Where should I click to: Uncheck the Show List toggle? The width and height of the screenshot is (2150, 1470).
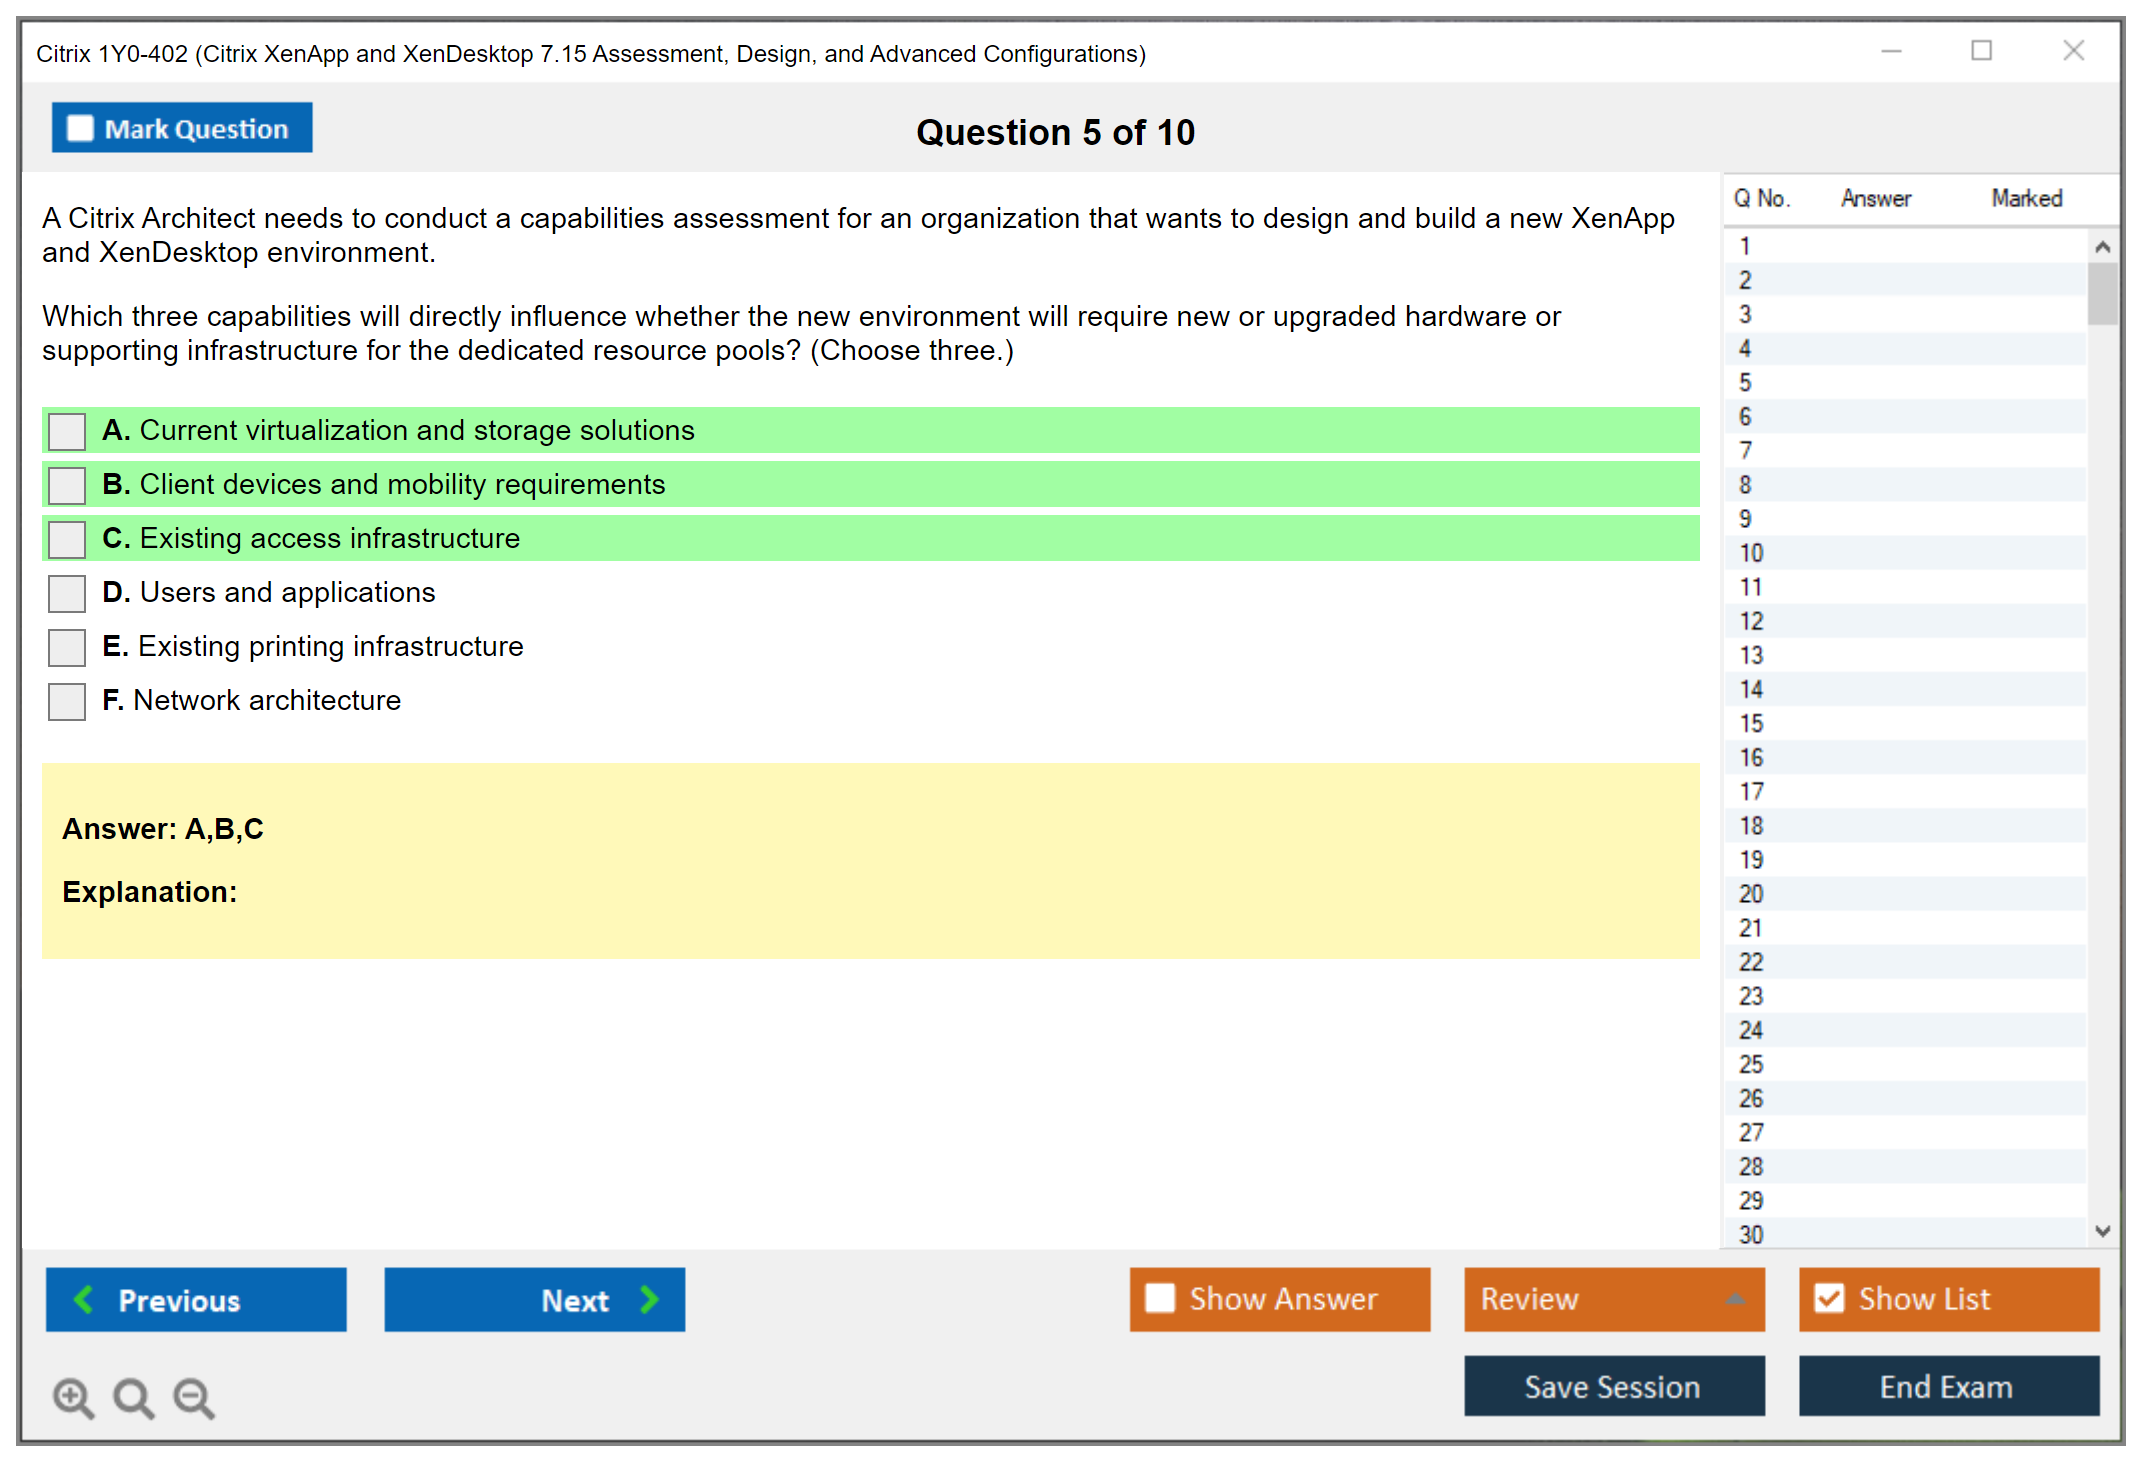pos(1829,1299)
